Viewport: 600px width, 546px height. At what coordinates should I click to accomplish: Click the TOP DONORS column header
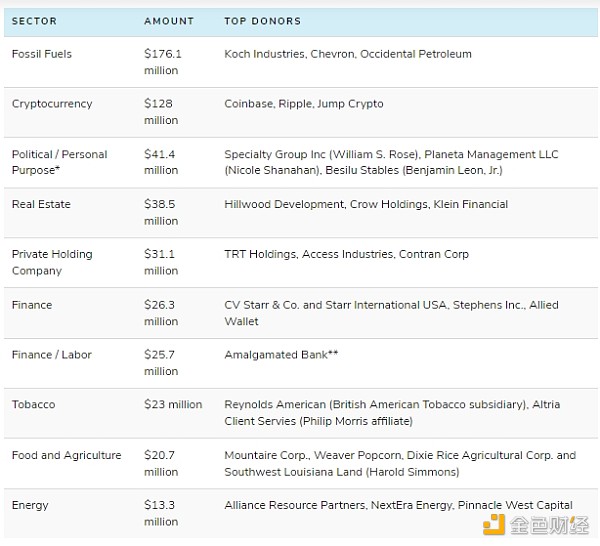tap(262, 21)
